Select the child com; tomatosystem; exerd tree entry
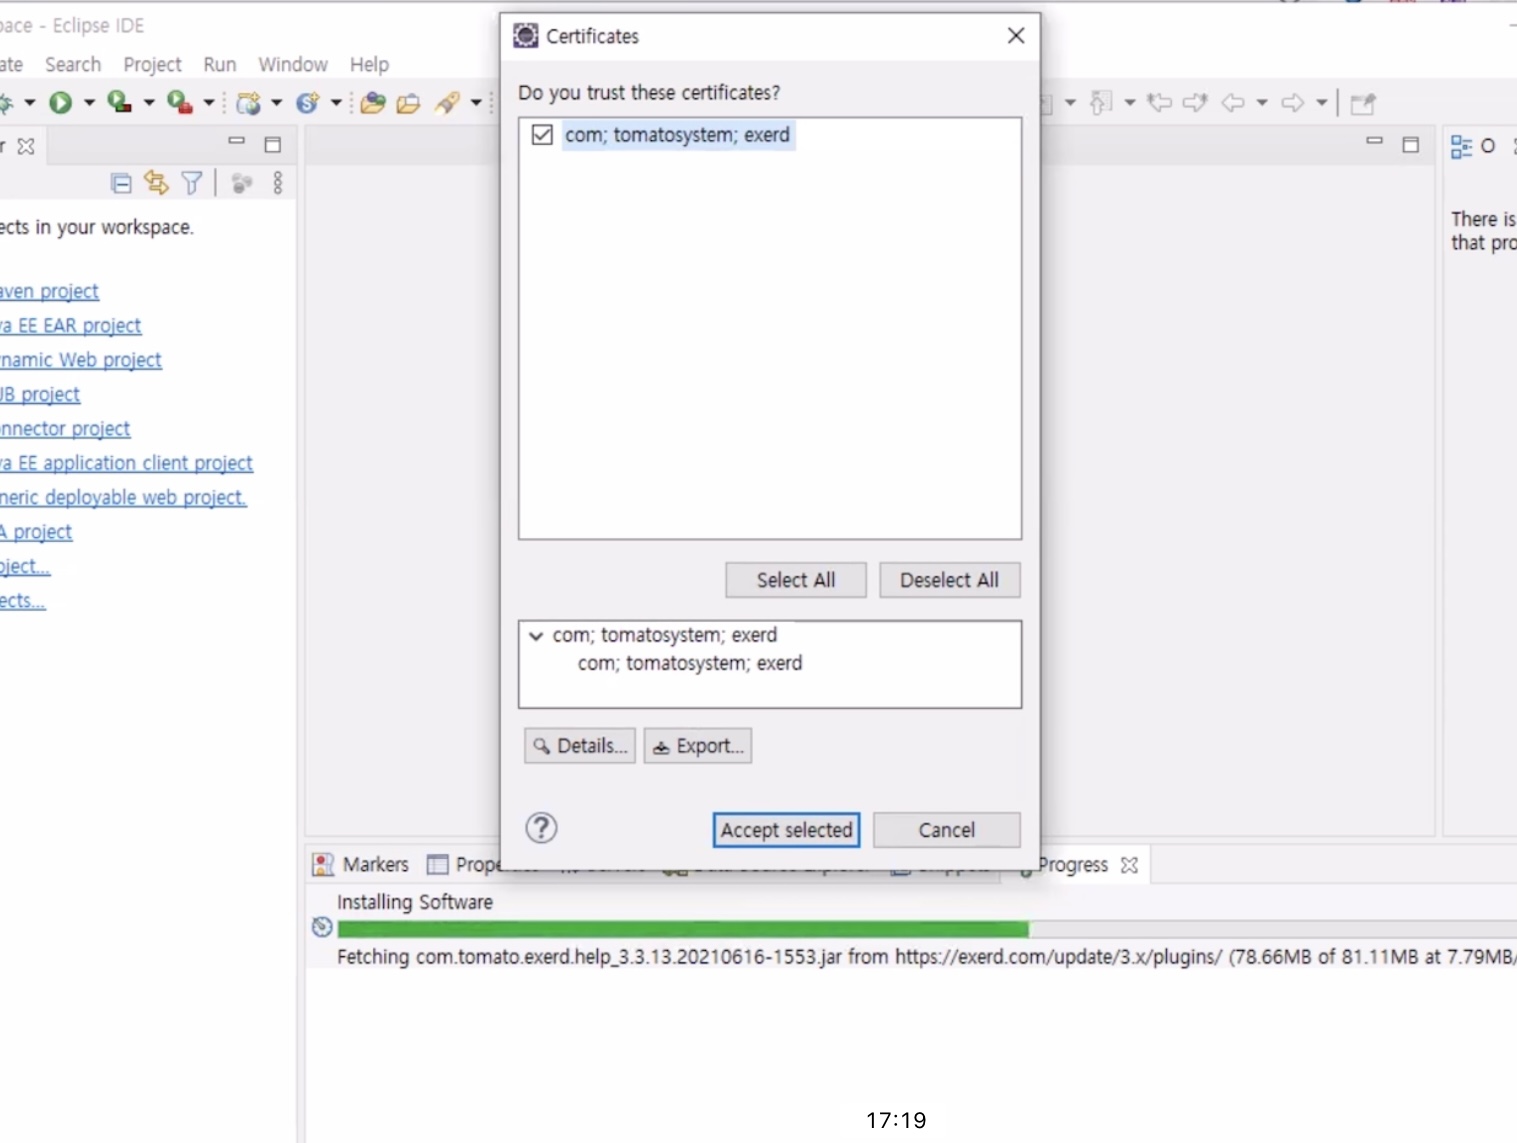 click(690, 663)
